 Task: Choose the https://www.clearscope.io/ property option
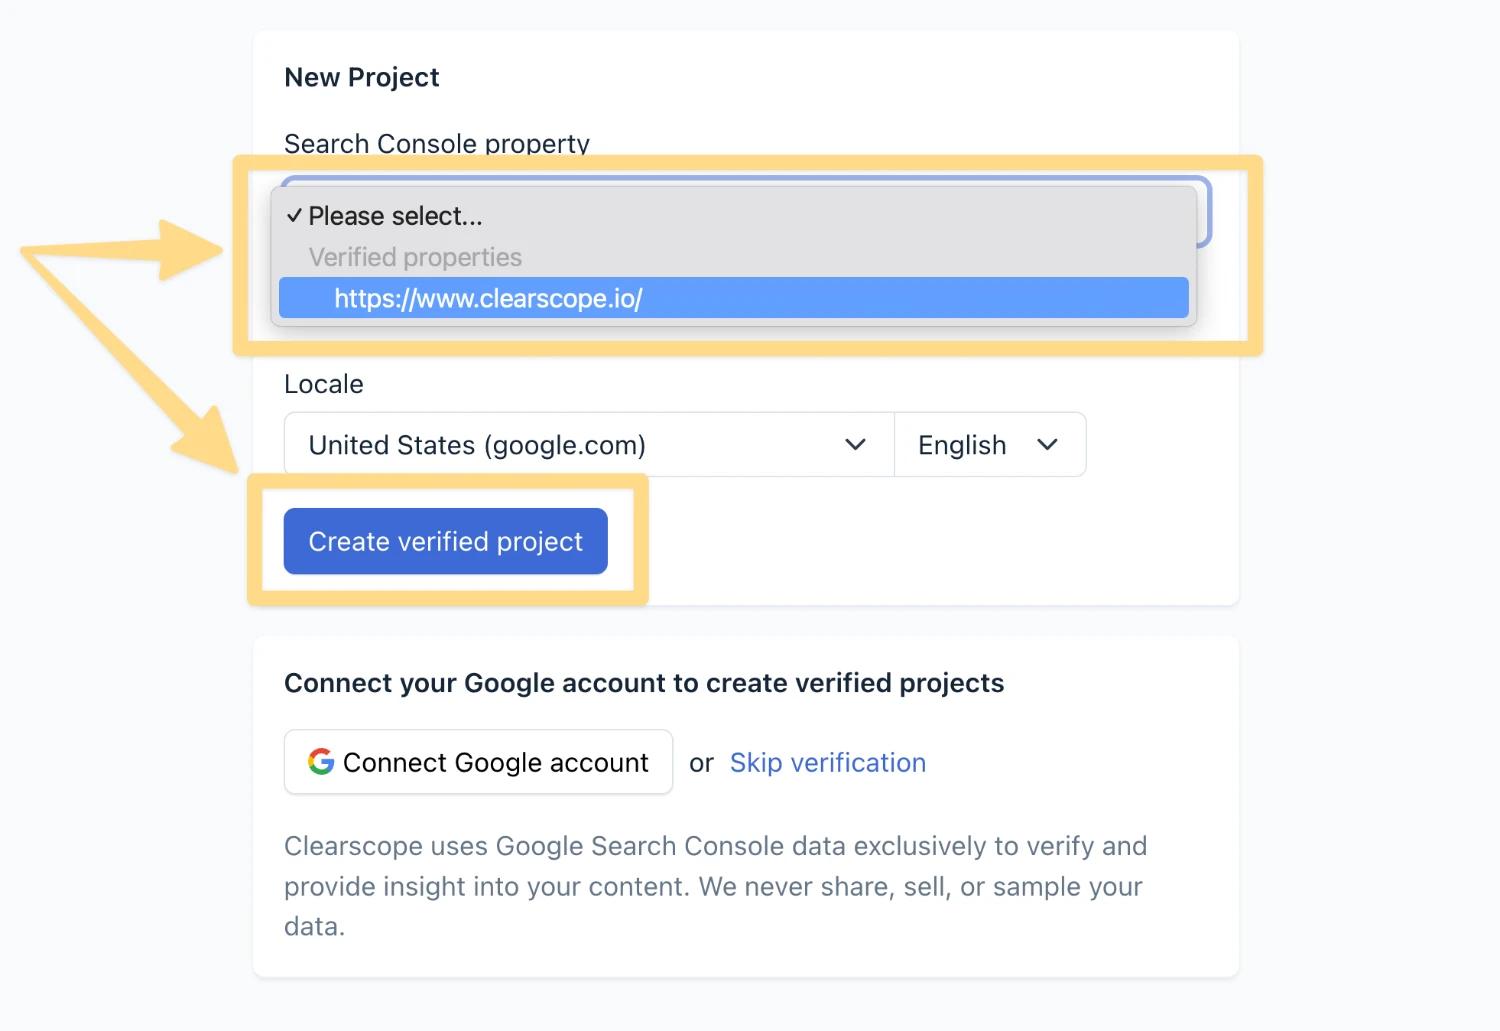[733, 298]
